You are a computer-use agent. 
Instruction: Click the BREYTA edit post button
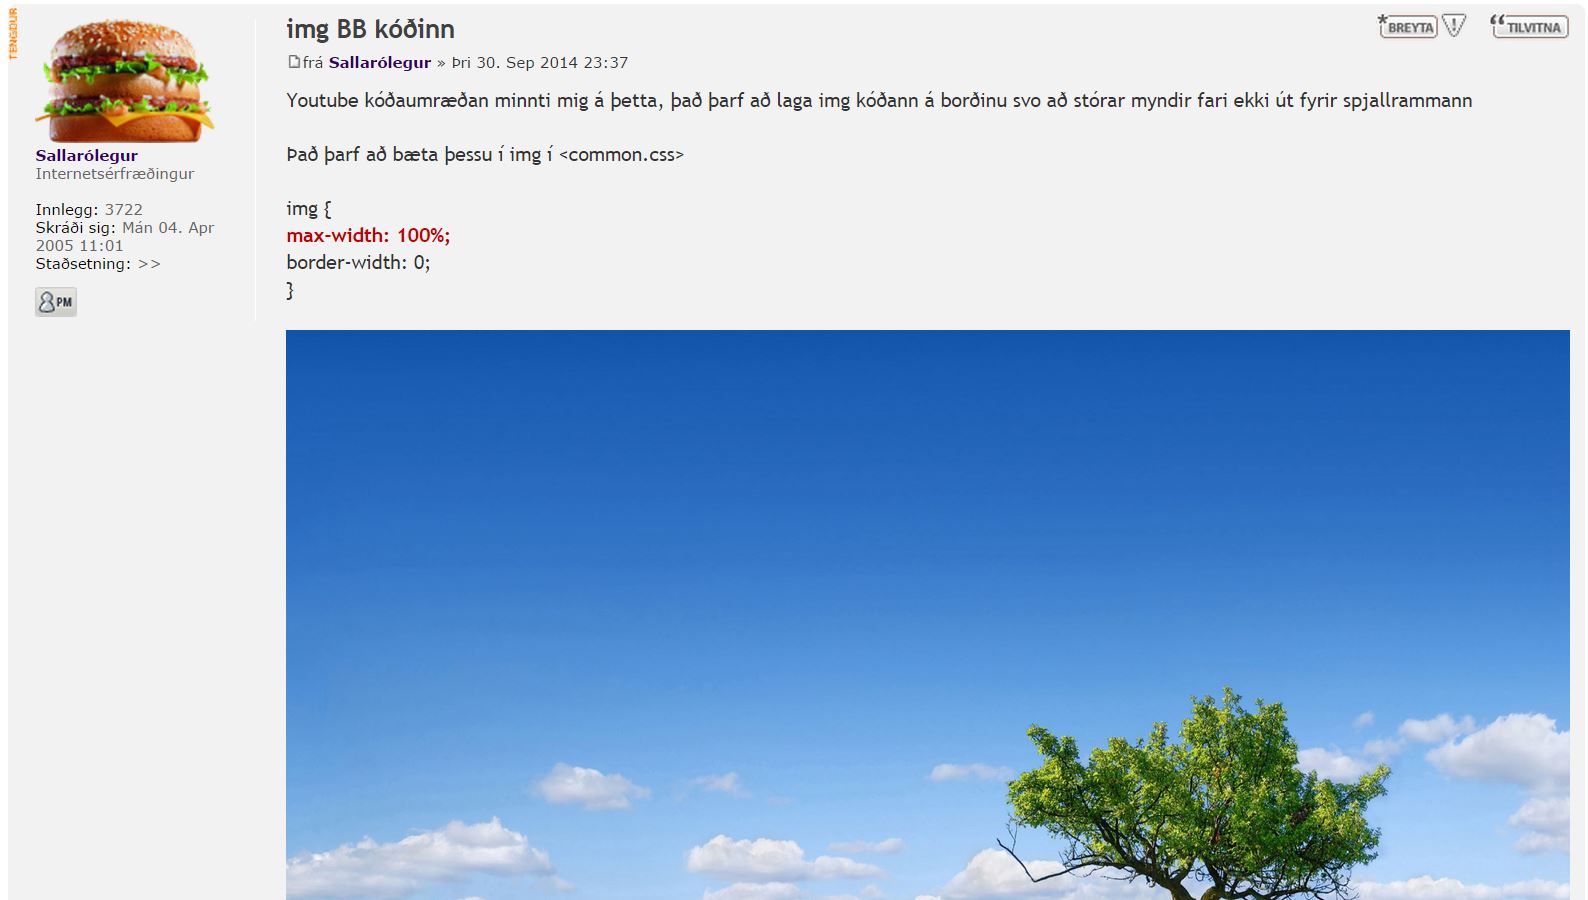pos(1407,26)
